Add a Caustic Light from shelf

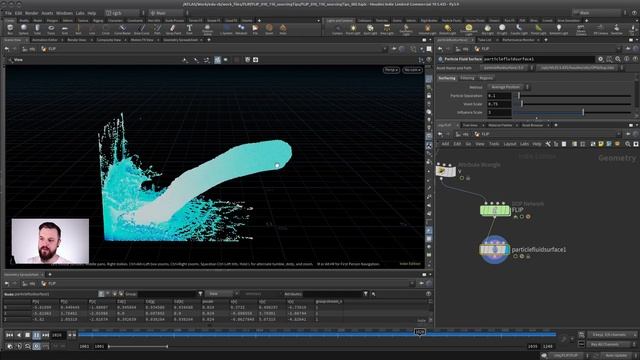pos(519,29)
